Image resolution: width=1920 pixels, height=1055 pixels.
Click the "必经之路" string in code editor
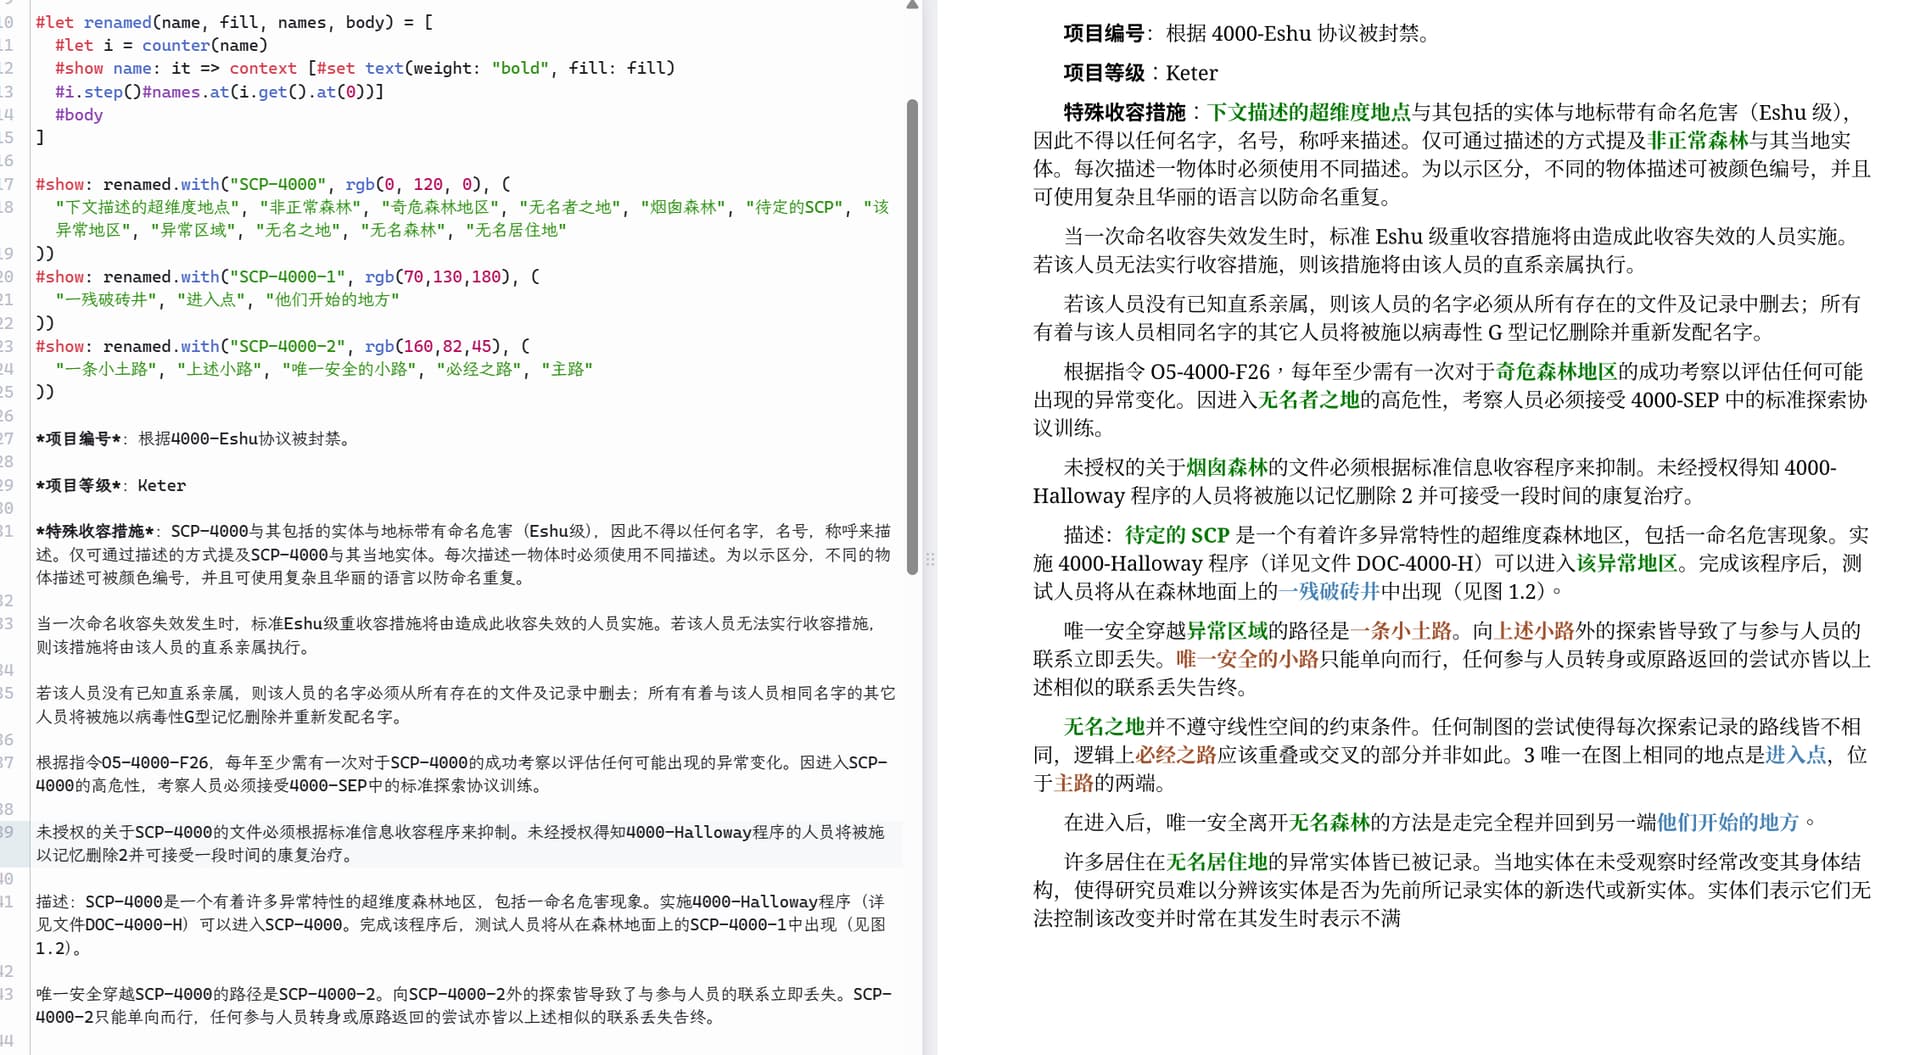(x=479, y=369)
